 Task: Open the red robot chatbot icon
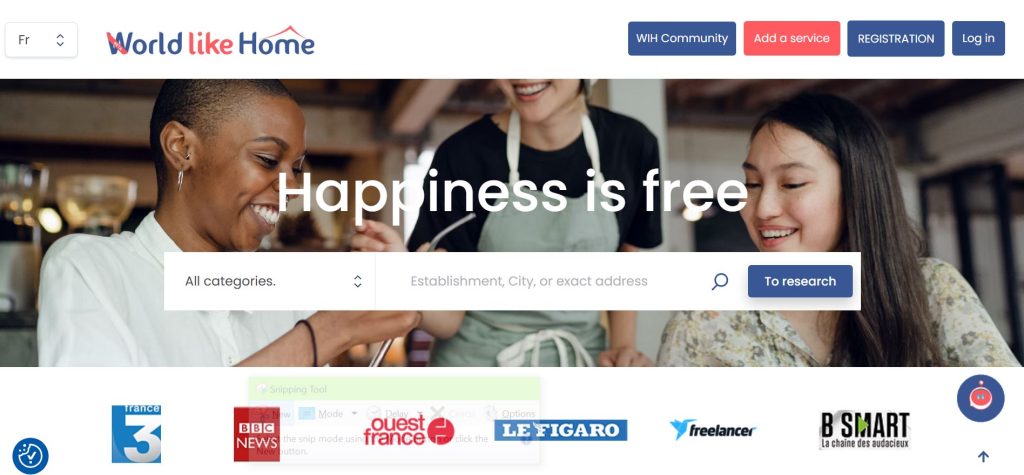click(980, 398)
